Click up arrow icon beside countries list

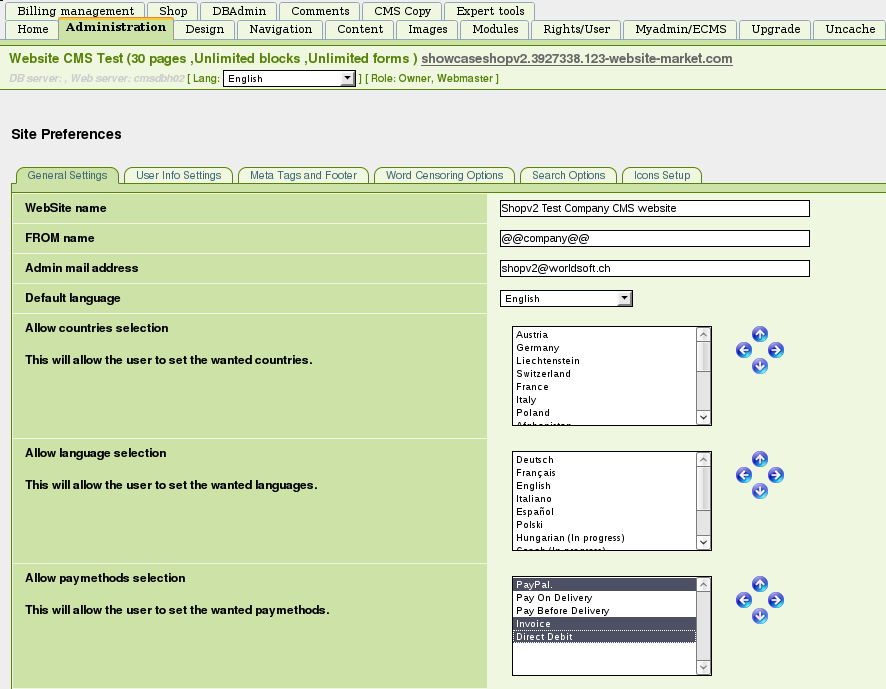760,334
